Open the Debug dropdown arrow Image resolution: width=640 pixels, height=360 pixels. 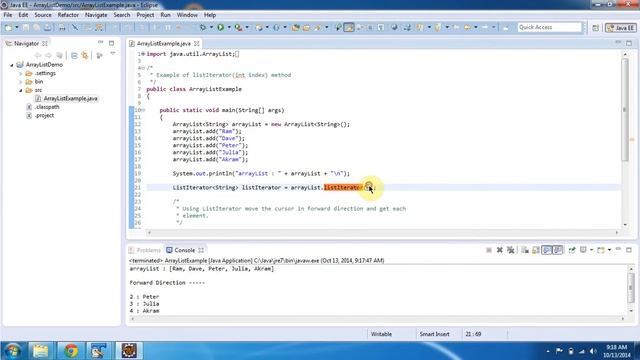[x=211, y=27]
